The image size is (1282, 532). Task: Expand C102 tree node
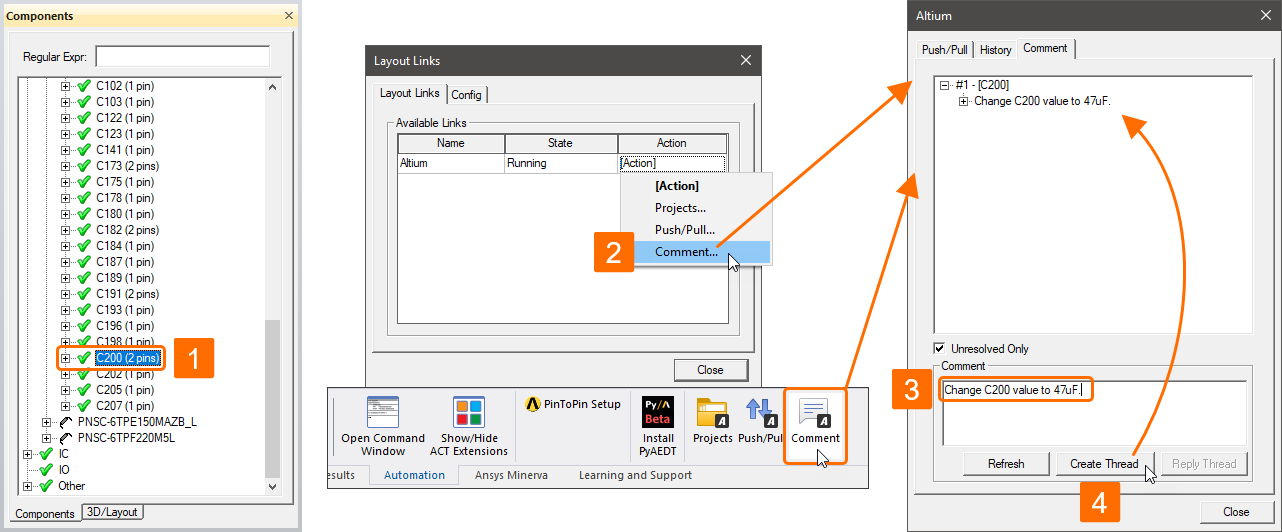coord(66,86)
